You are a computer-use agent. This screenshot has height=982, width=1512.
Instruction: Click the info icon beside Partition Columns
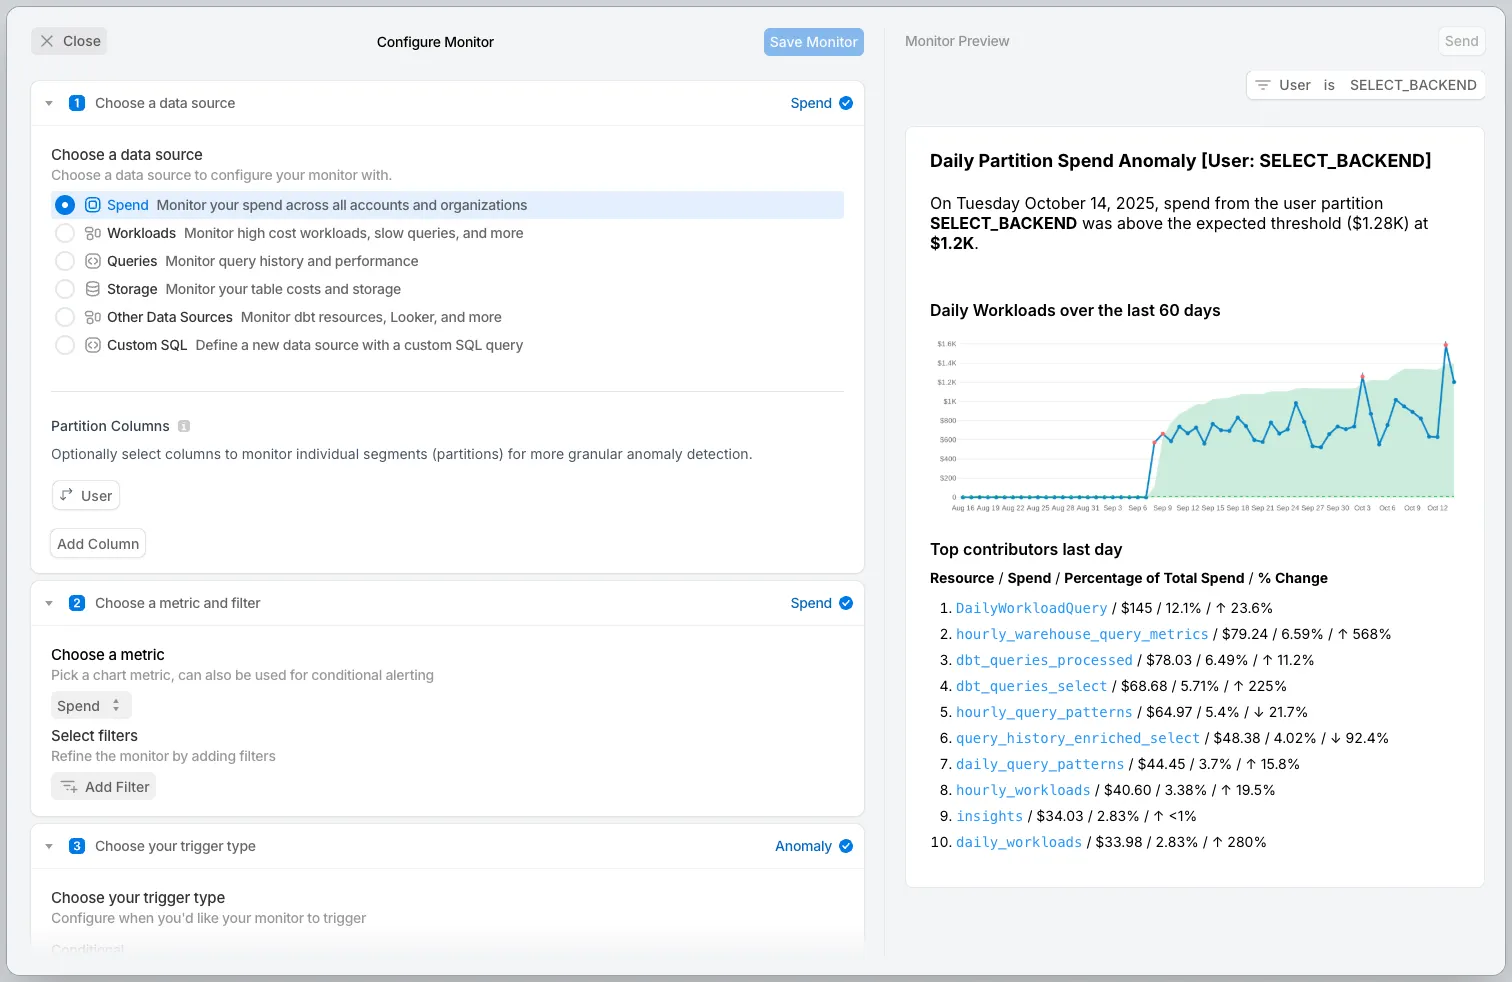(184, 426)
